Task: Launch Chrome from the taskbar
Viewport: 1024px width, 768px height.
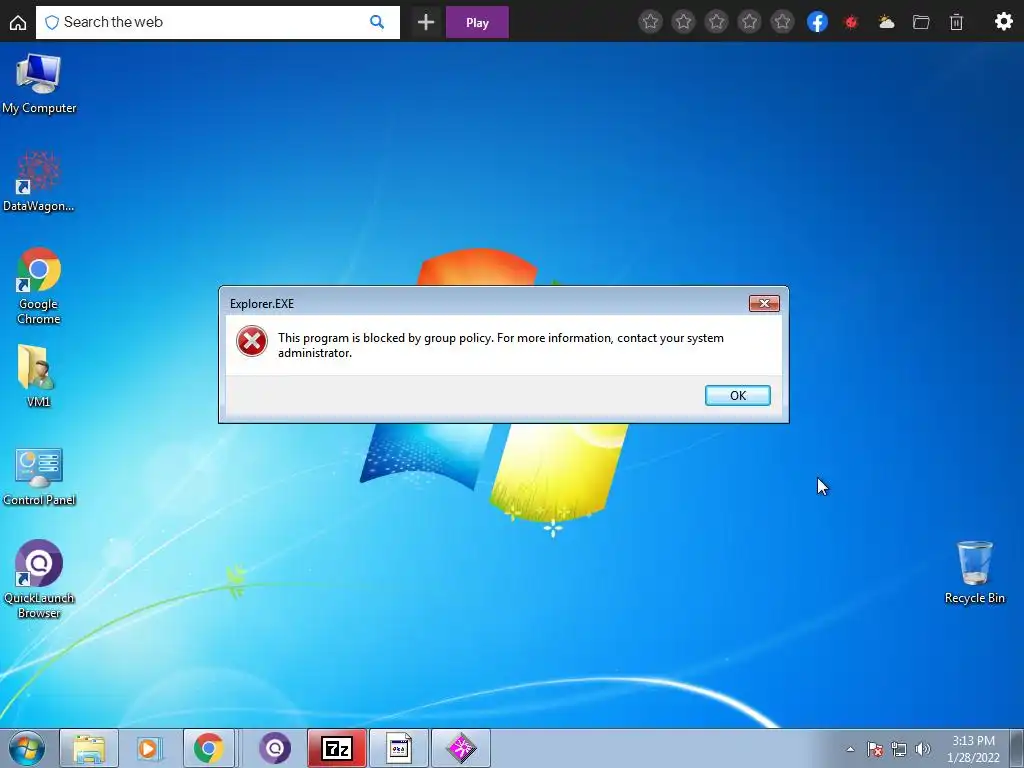Action: [x=208, y=748]
